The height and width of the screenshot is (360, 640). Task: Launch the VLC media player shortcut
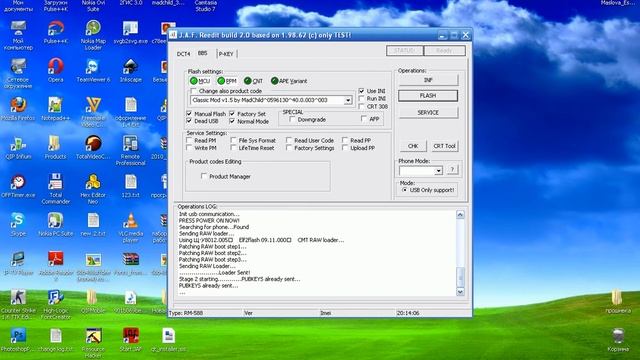(x=130, y=220)
